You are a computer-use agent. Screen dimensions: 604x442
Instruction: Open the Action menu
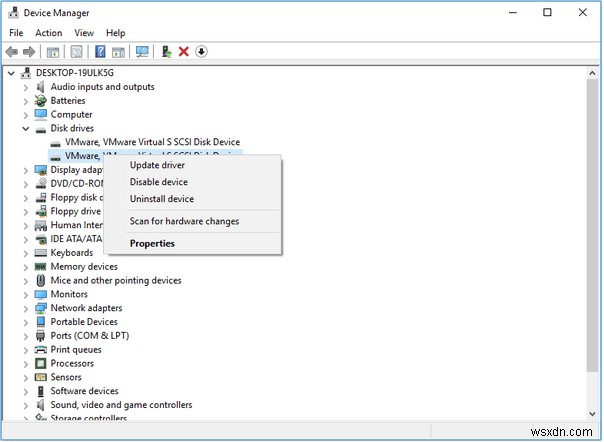click(x=49, y=33)
